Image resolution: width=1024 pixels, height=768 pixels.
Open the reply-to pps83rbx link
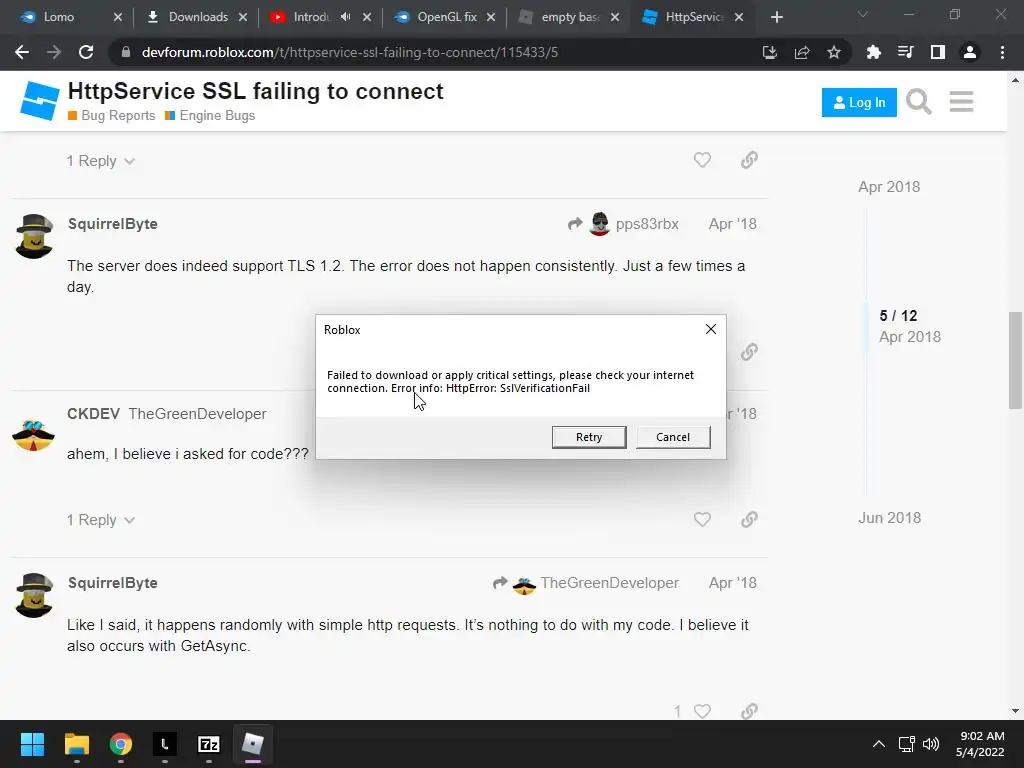[624, 224]
